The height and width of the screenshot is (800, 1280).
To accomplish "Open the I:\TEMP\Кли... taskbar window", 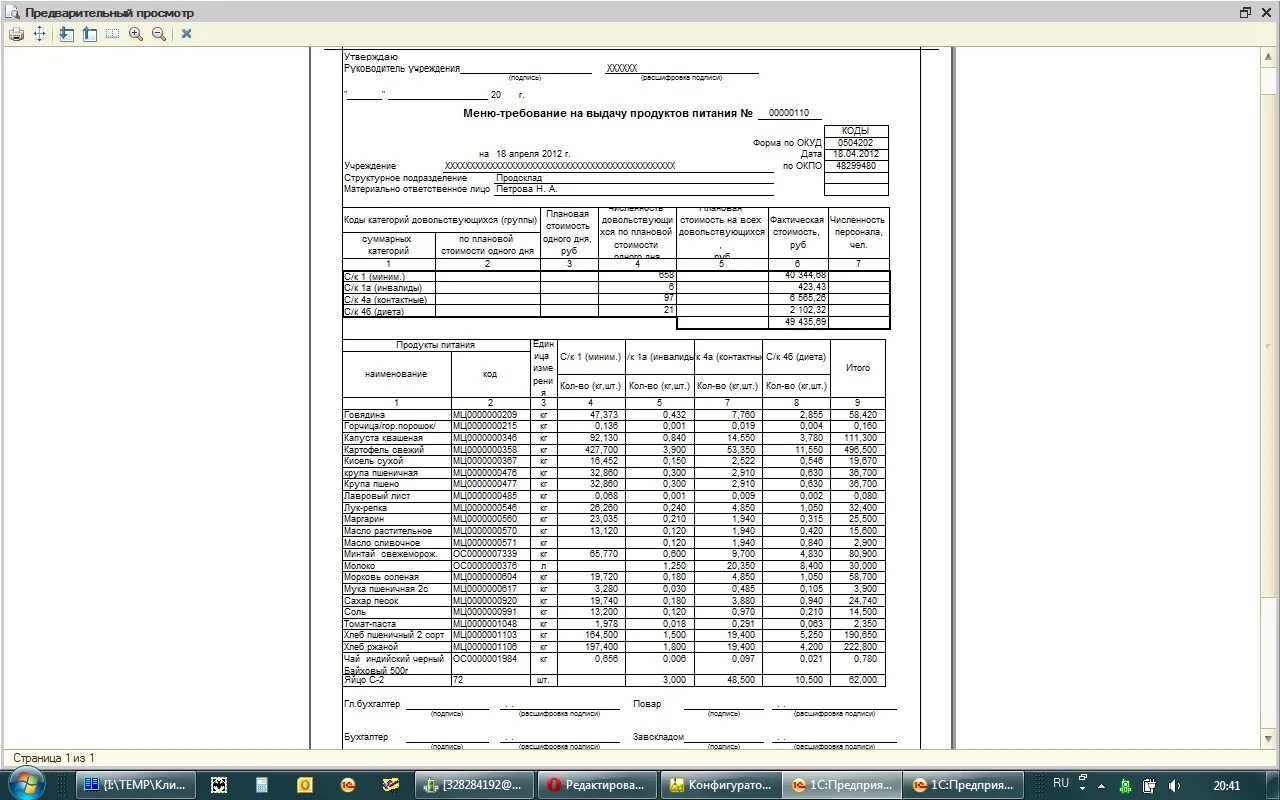I will tap(136, 785).
